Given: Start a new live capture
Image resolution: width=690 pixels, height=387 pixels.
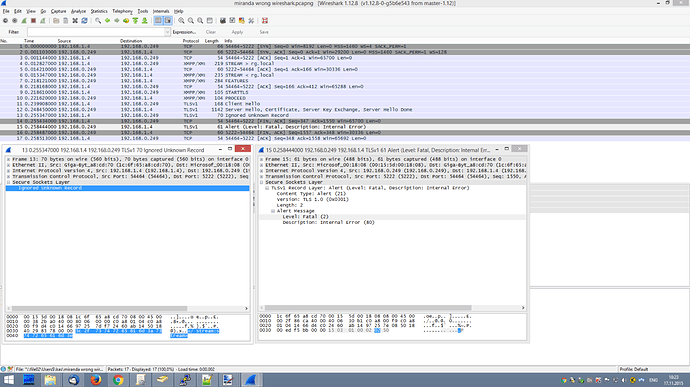Looking at the screenshot, I should (x=24, y=21).
